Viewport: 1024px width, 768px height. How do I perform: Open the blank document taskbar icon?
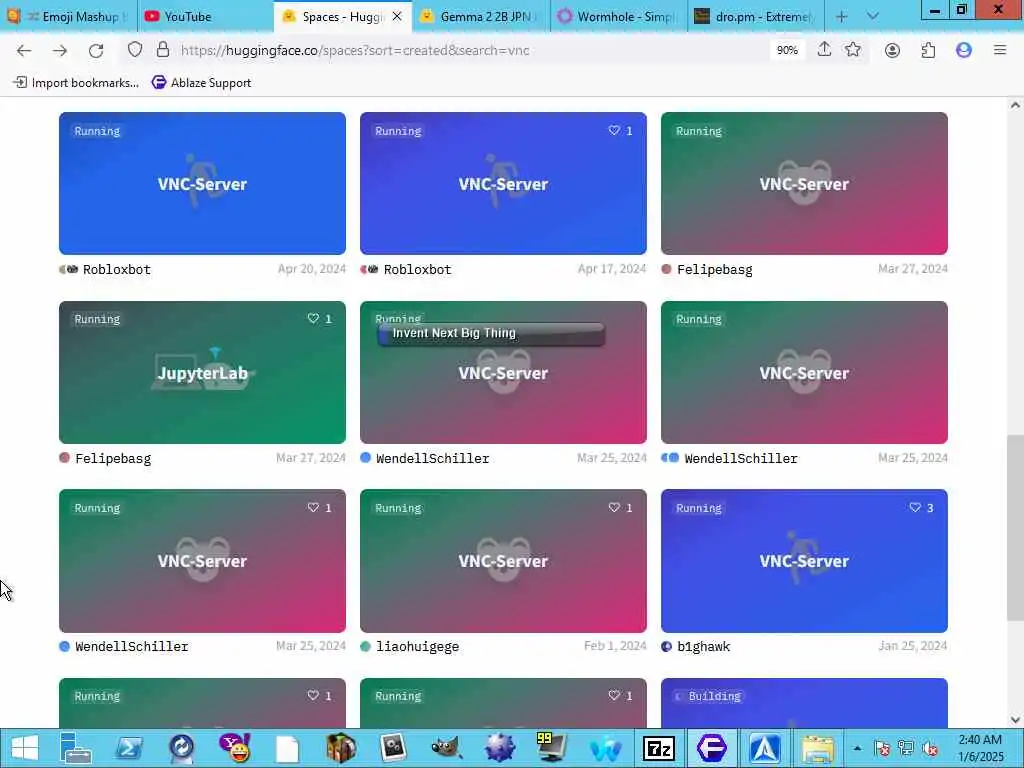point(287,748)
